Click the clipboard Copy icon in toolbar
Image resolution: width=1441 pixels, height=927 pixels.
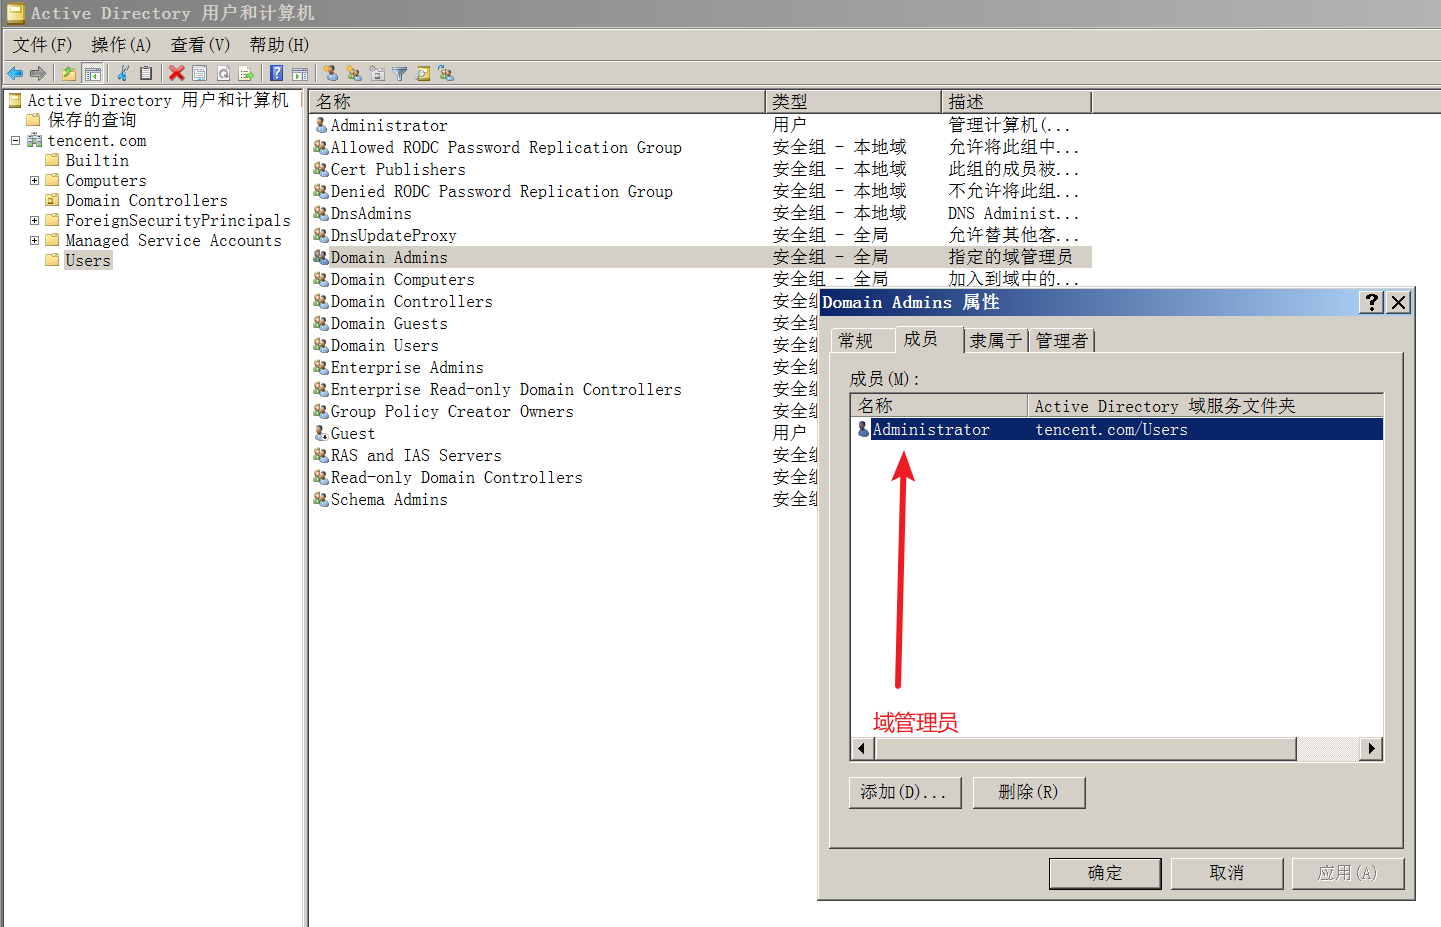(x=146, y=73)
